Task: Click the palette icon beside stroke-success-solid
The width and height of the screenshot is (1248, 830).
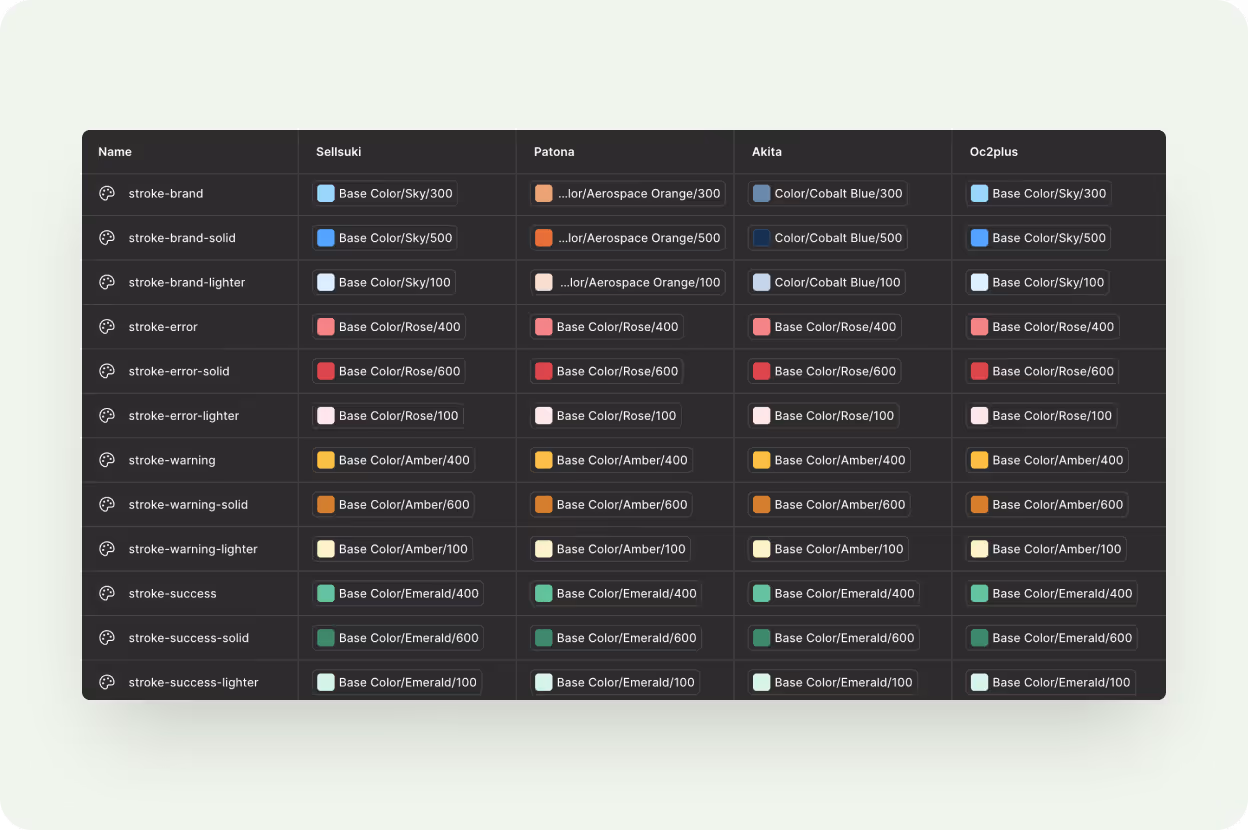Action: click(107, 638)
